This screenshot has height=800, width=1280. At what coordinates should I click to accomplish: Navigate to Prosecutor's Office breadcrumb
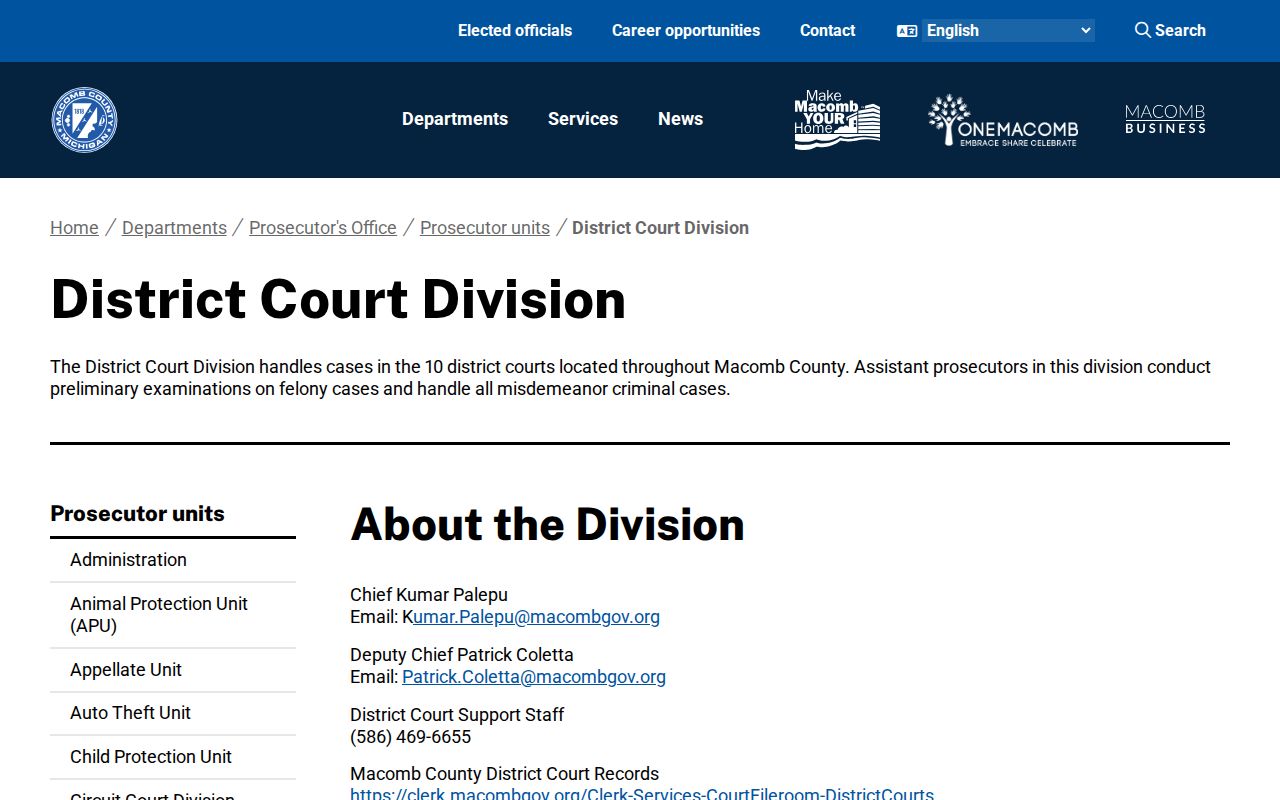pos(323,228)
